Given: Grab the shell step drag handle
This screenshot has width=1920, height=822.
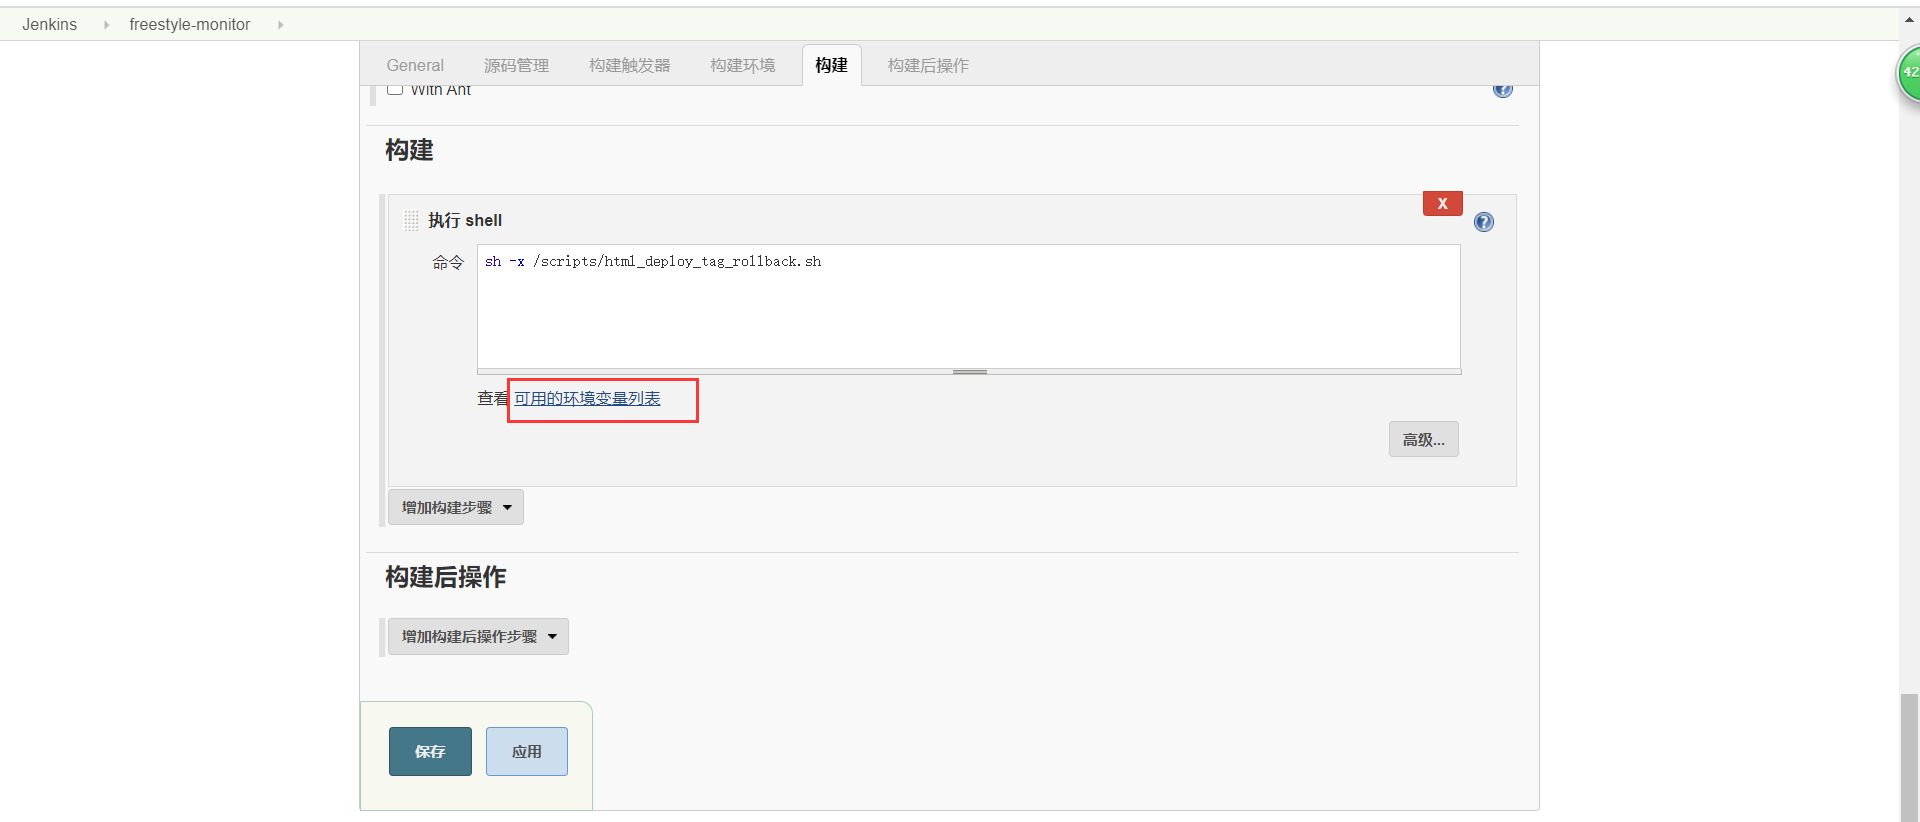Looking at the screenshot, I should [x=411, y=220].
